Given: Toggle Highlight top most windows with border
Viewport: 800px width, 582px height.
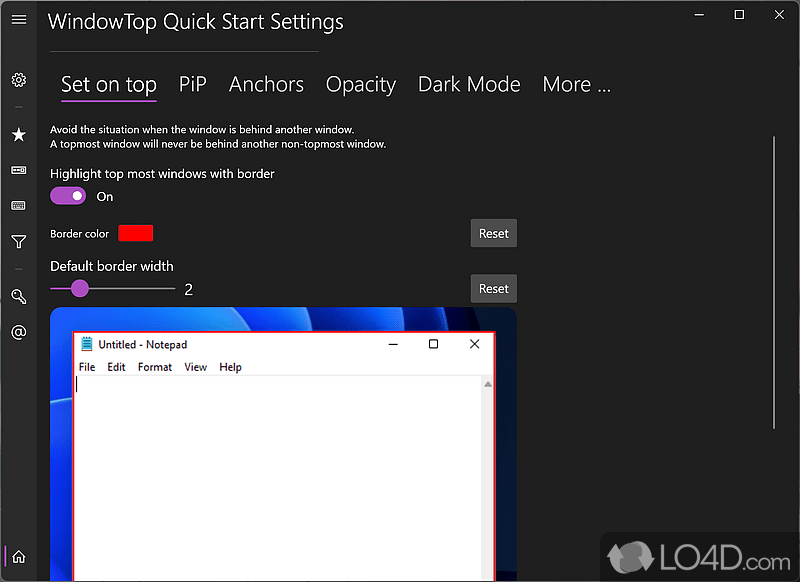Looking at the screenshot, I should coord(68,196).
